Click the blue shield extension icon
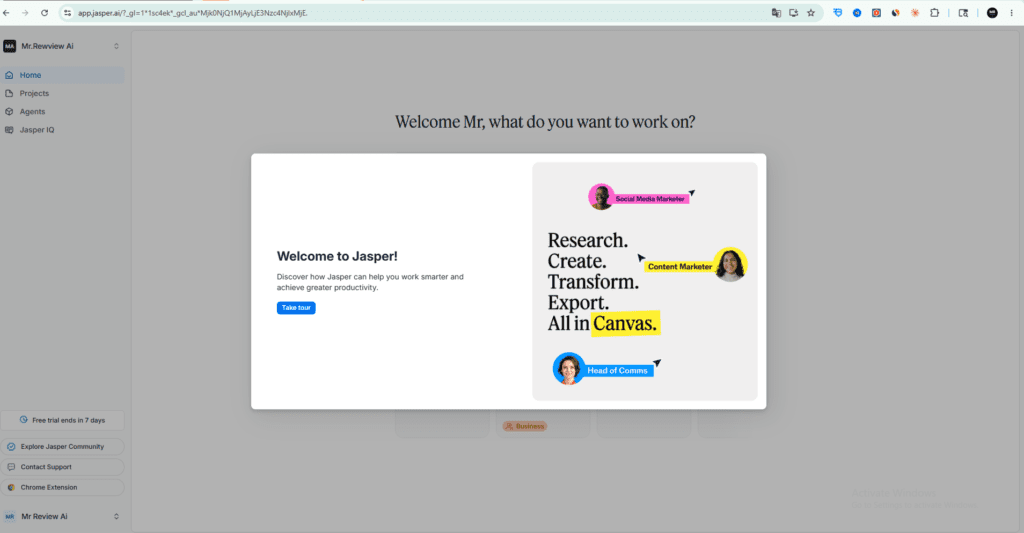The height and width of the screenshot is (533, 1024). point(838,12)
